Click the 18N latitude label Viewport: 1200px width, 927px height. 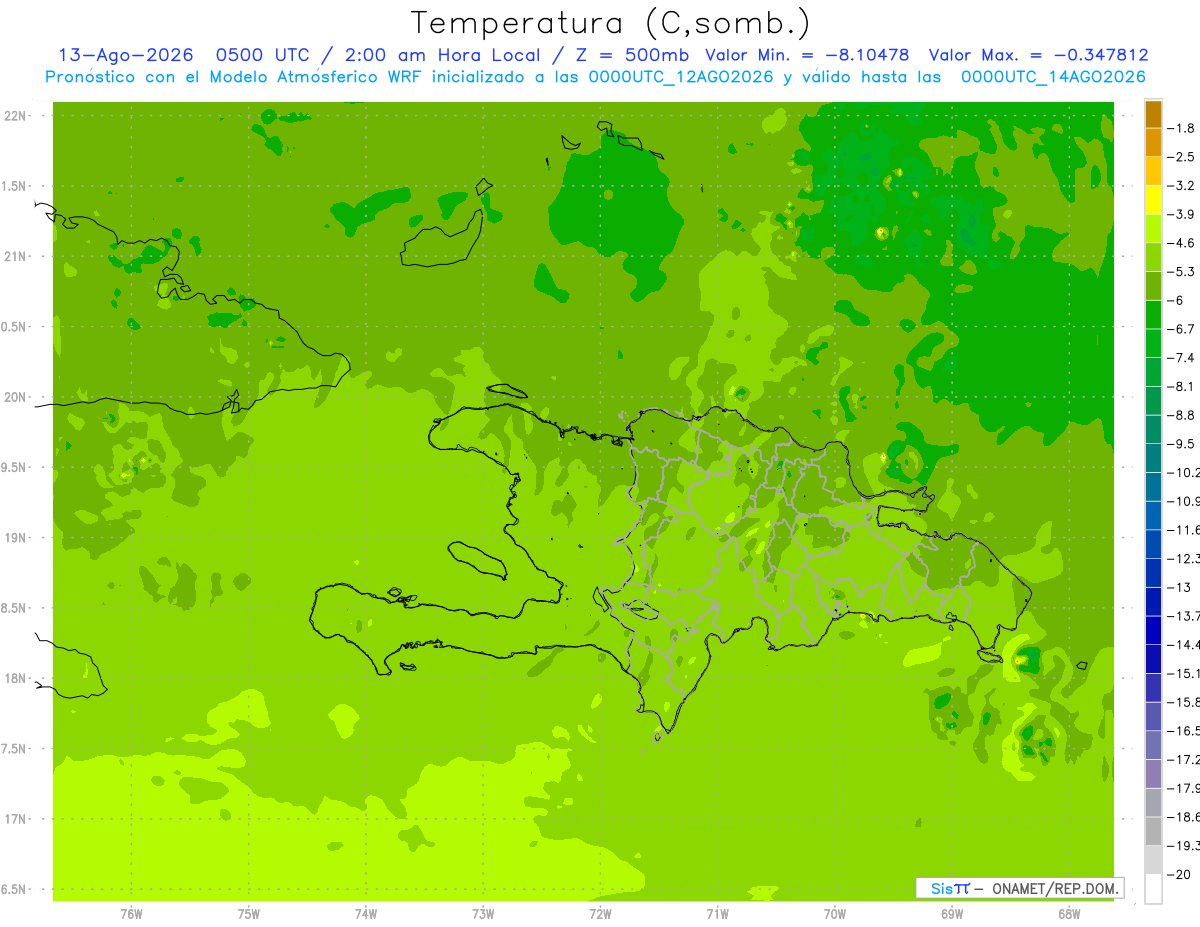[16, 679]
